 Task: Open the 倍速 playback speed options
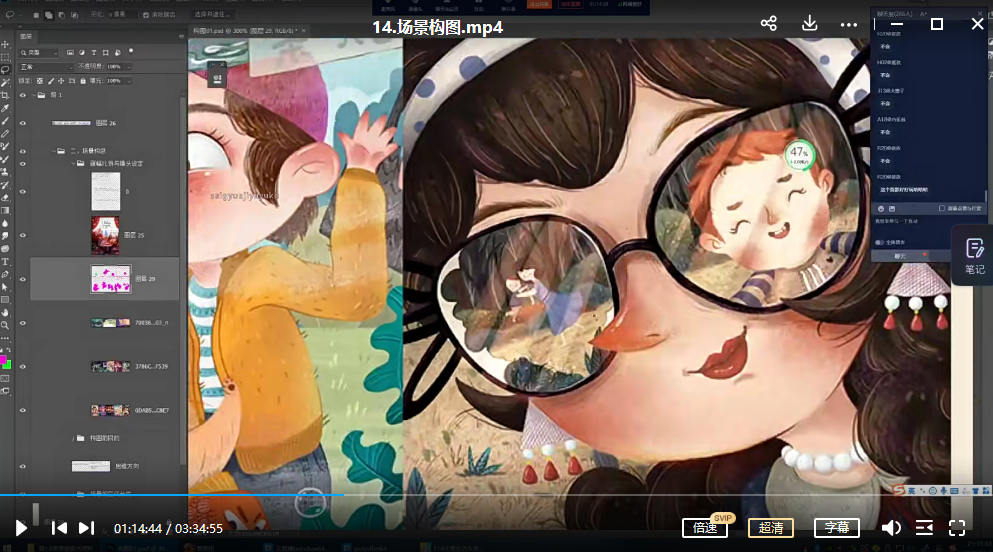point(705,528)
